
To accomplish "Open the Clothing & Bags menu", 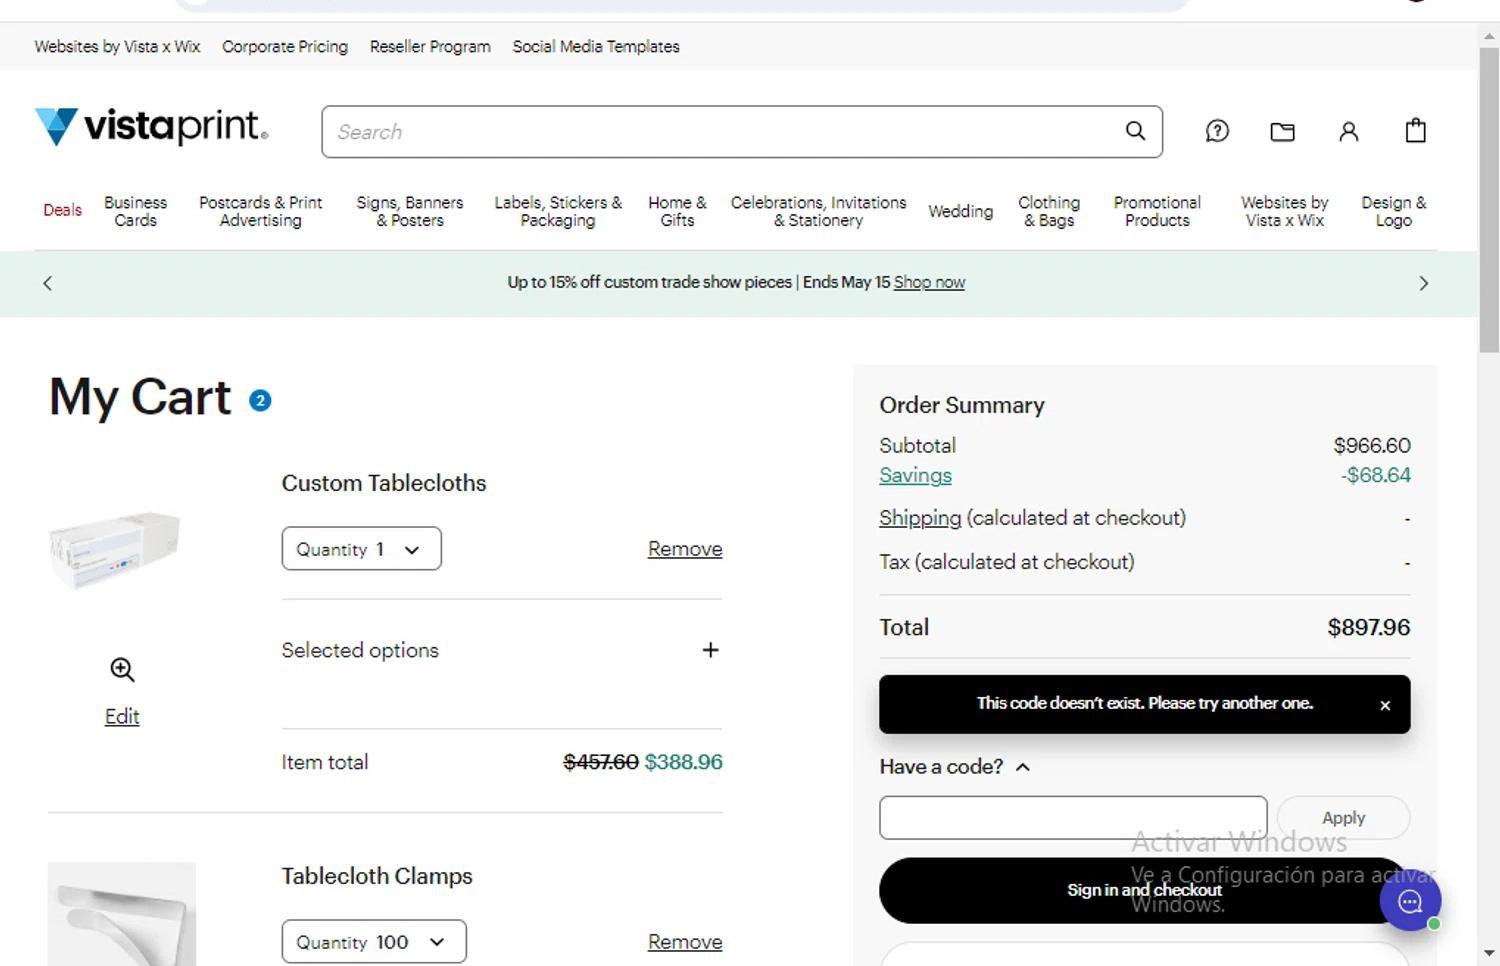I will 1049,211.
